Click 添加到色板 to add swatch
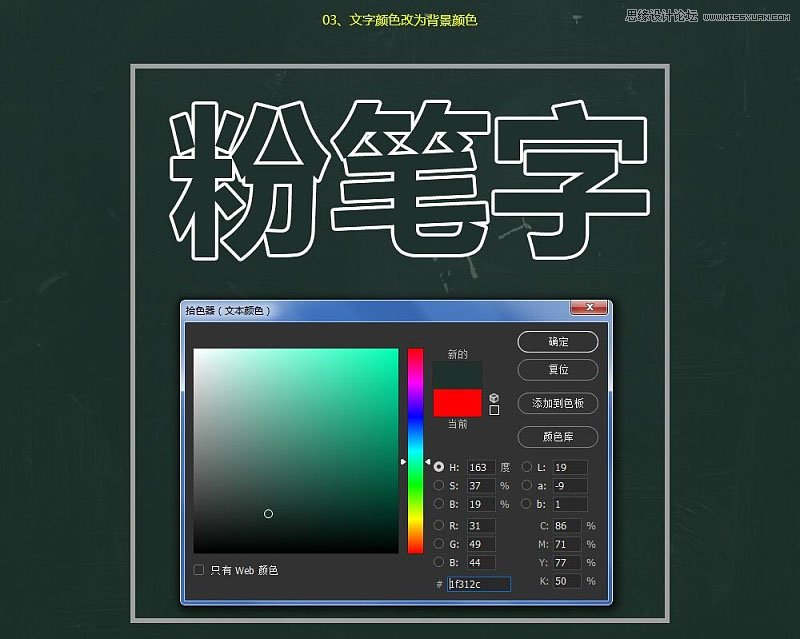This screenshot has height=639, width=800. 557,403
